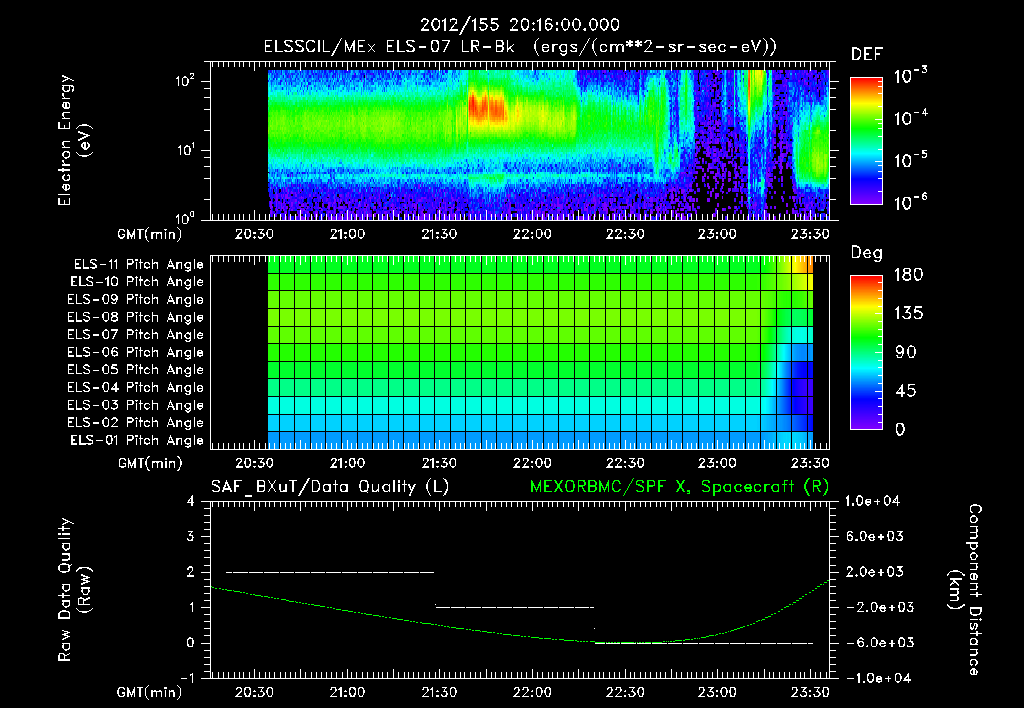Viewport: 1024px width, 708px height.
Task: Click the 'Deg' colorbar heading
Action: click(x=867, y=253)
